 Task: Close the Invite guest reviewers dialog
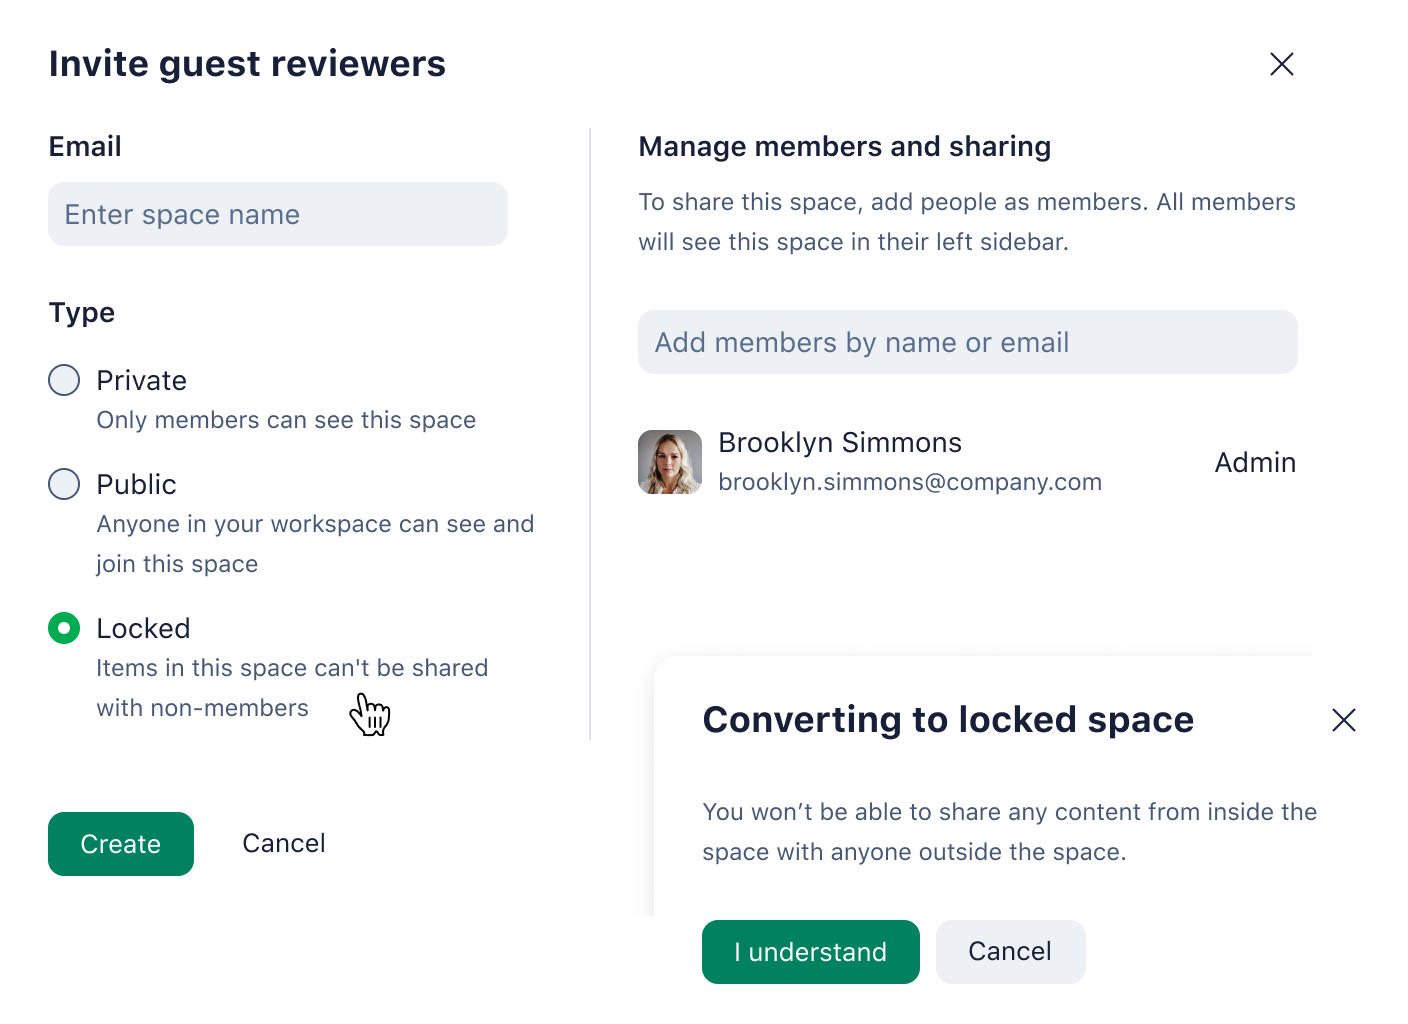click(1282, 64)
